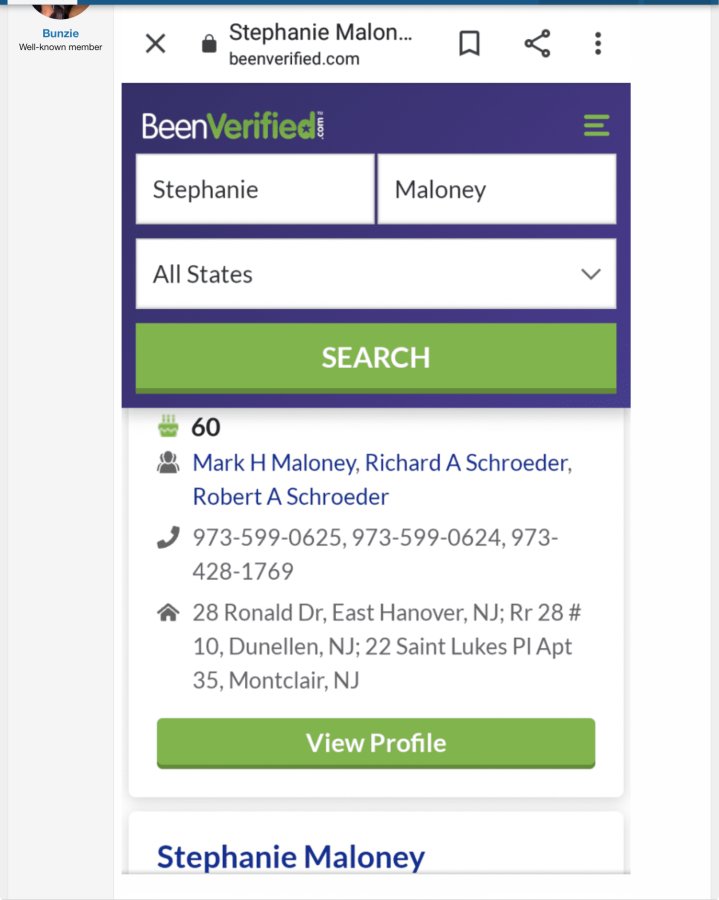Close the browser tab with X icon

tap(156, 44)
